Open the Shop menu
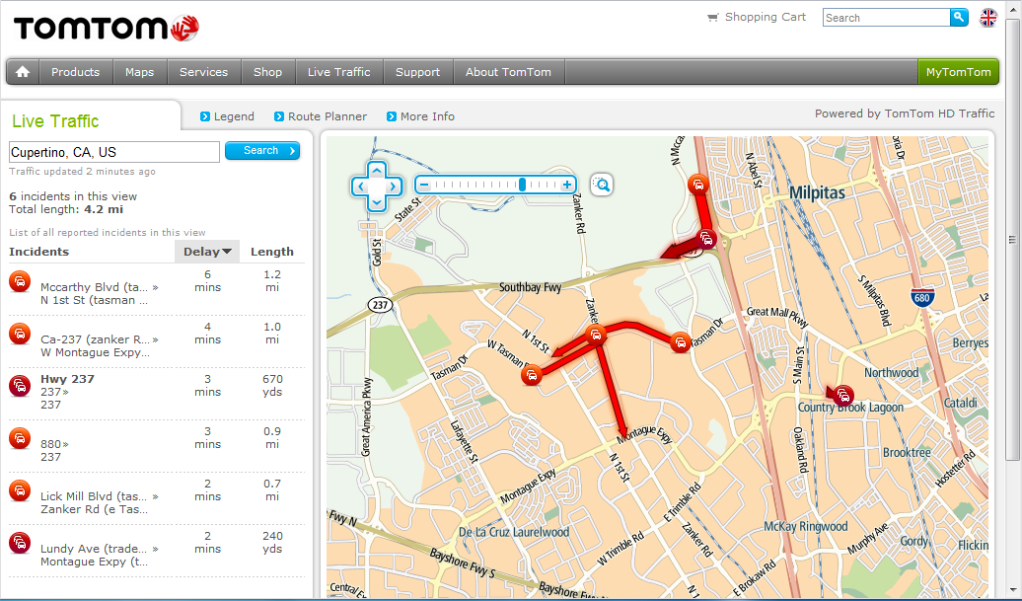 [268, 72]
